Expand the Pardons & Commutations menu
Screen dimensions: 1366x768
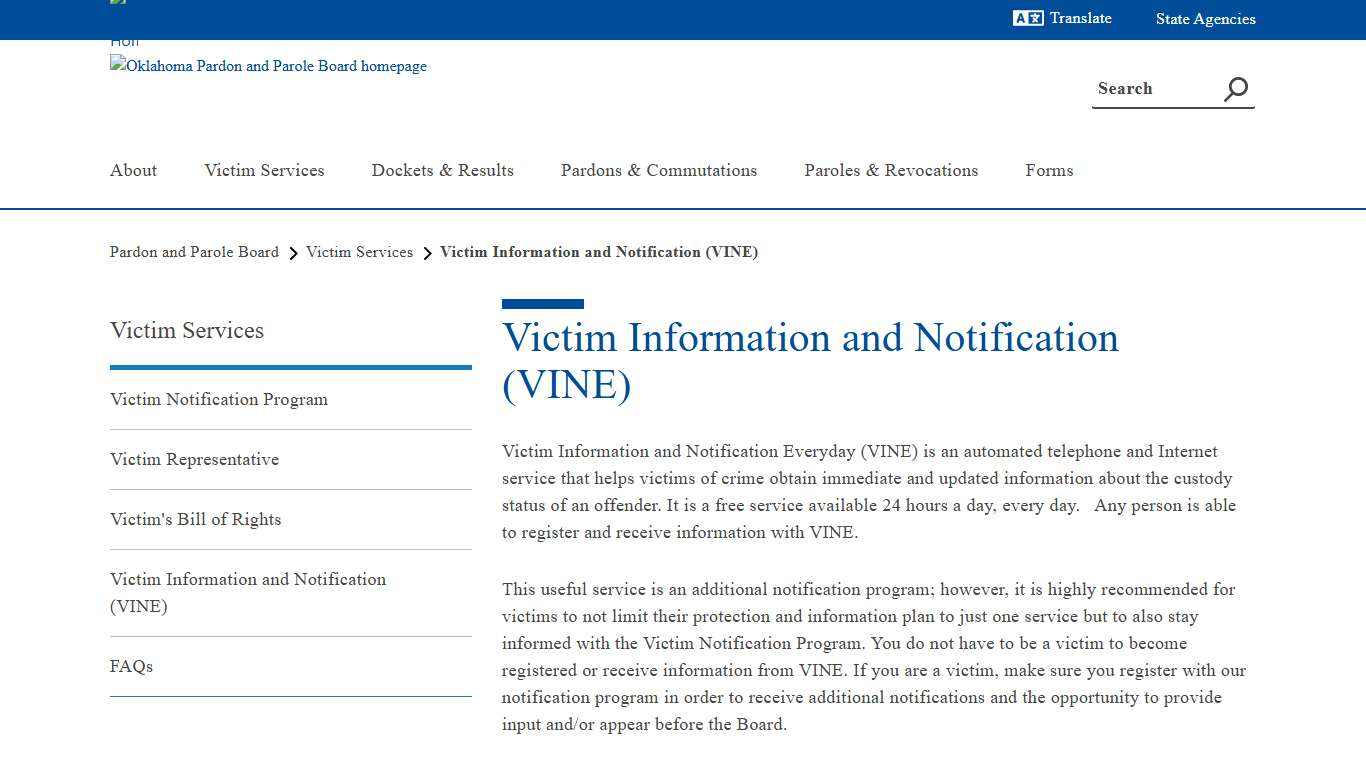point(658,170)
